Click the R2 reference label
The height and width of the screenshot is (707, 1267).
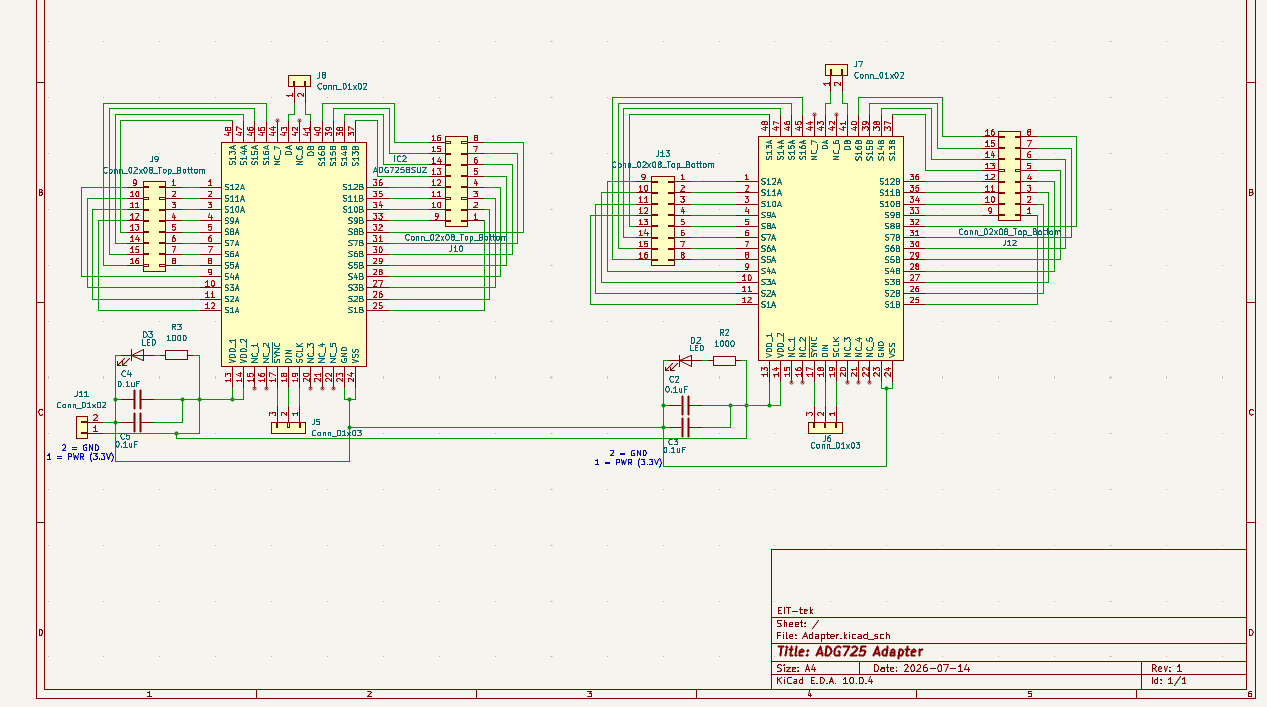click(724, 332)
